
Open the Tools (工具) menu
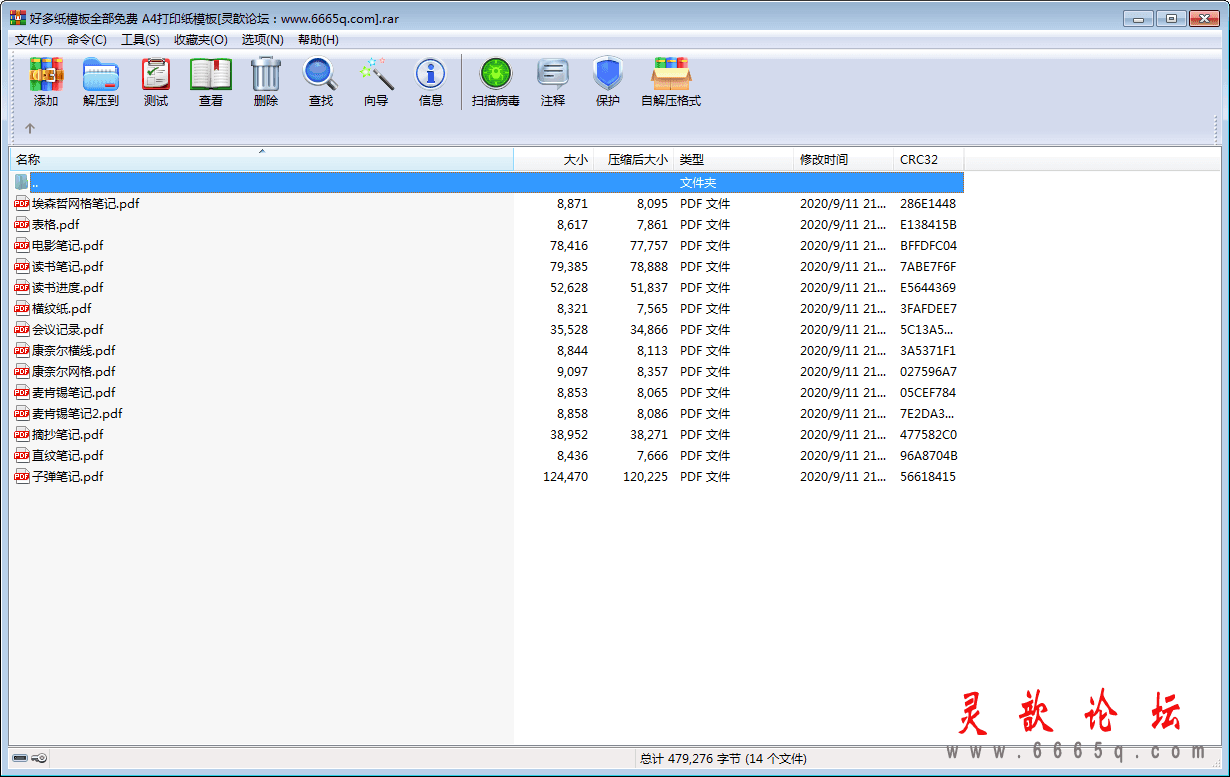click(x=140, y=40)
